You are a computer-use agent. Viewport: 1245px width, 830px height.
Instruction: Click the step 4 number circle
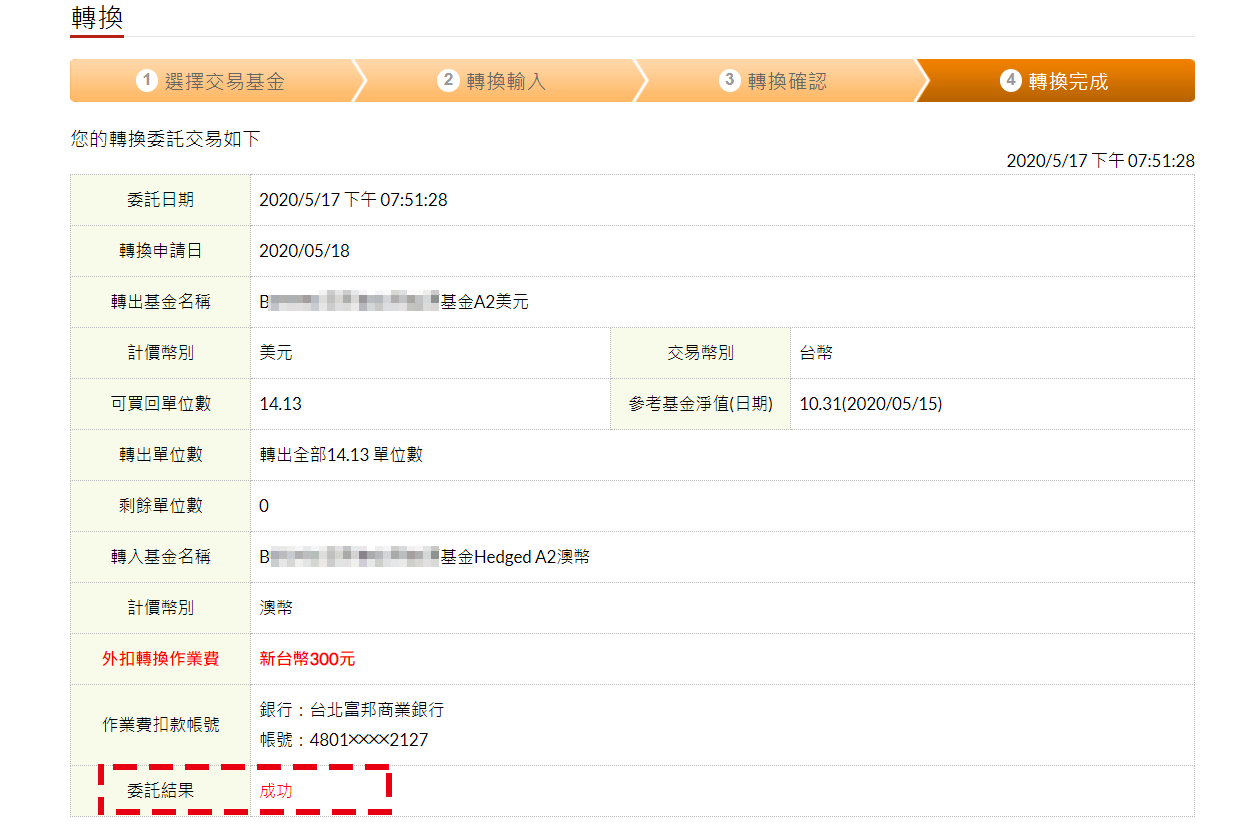tap(1011, 81)
